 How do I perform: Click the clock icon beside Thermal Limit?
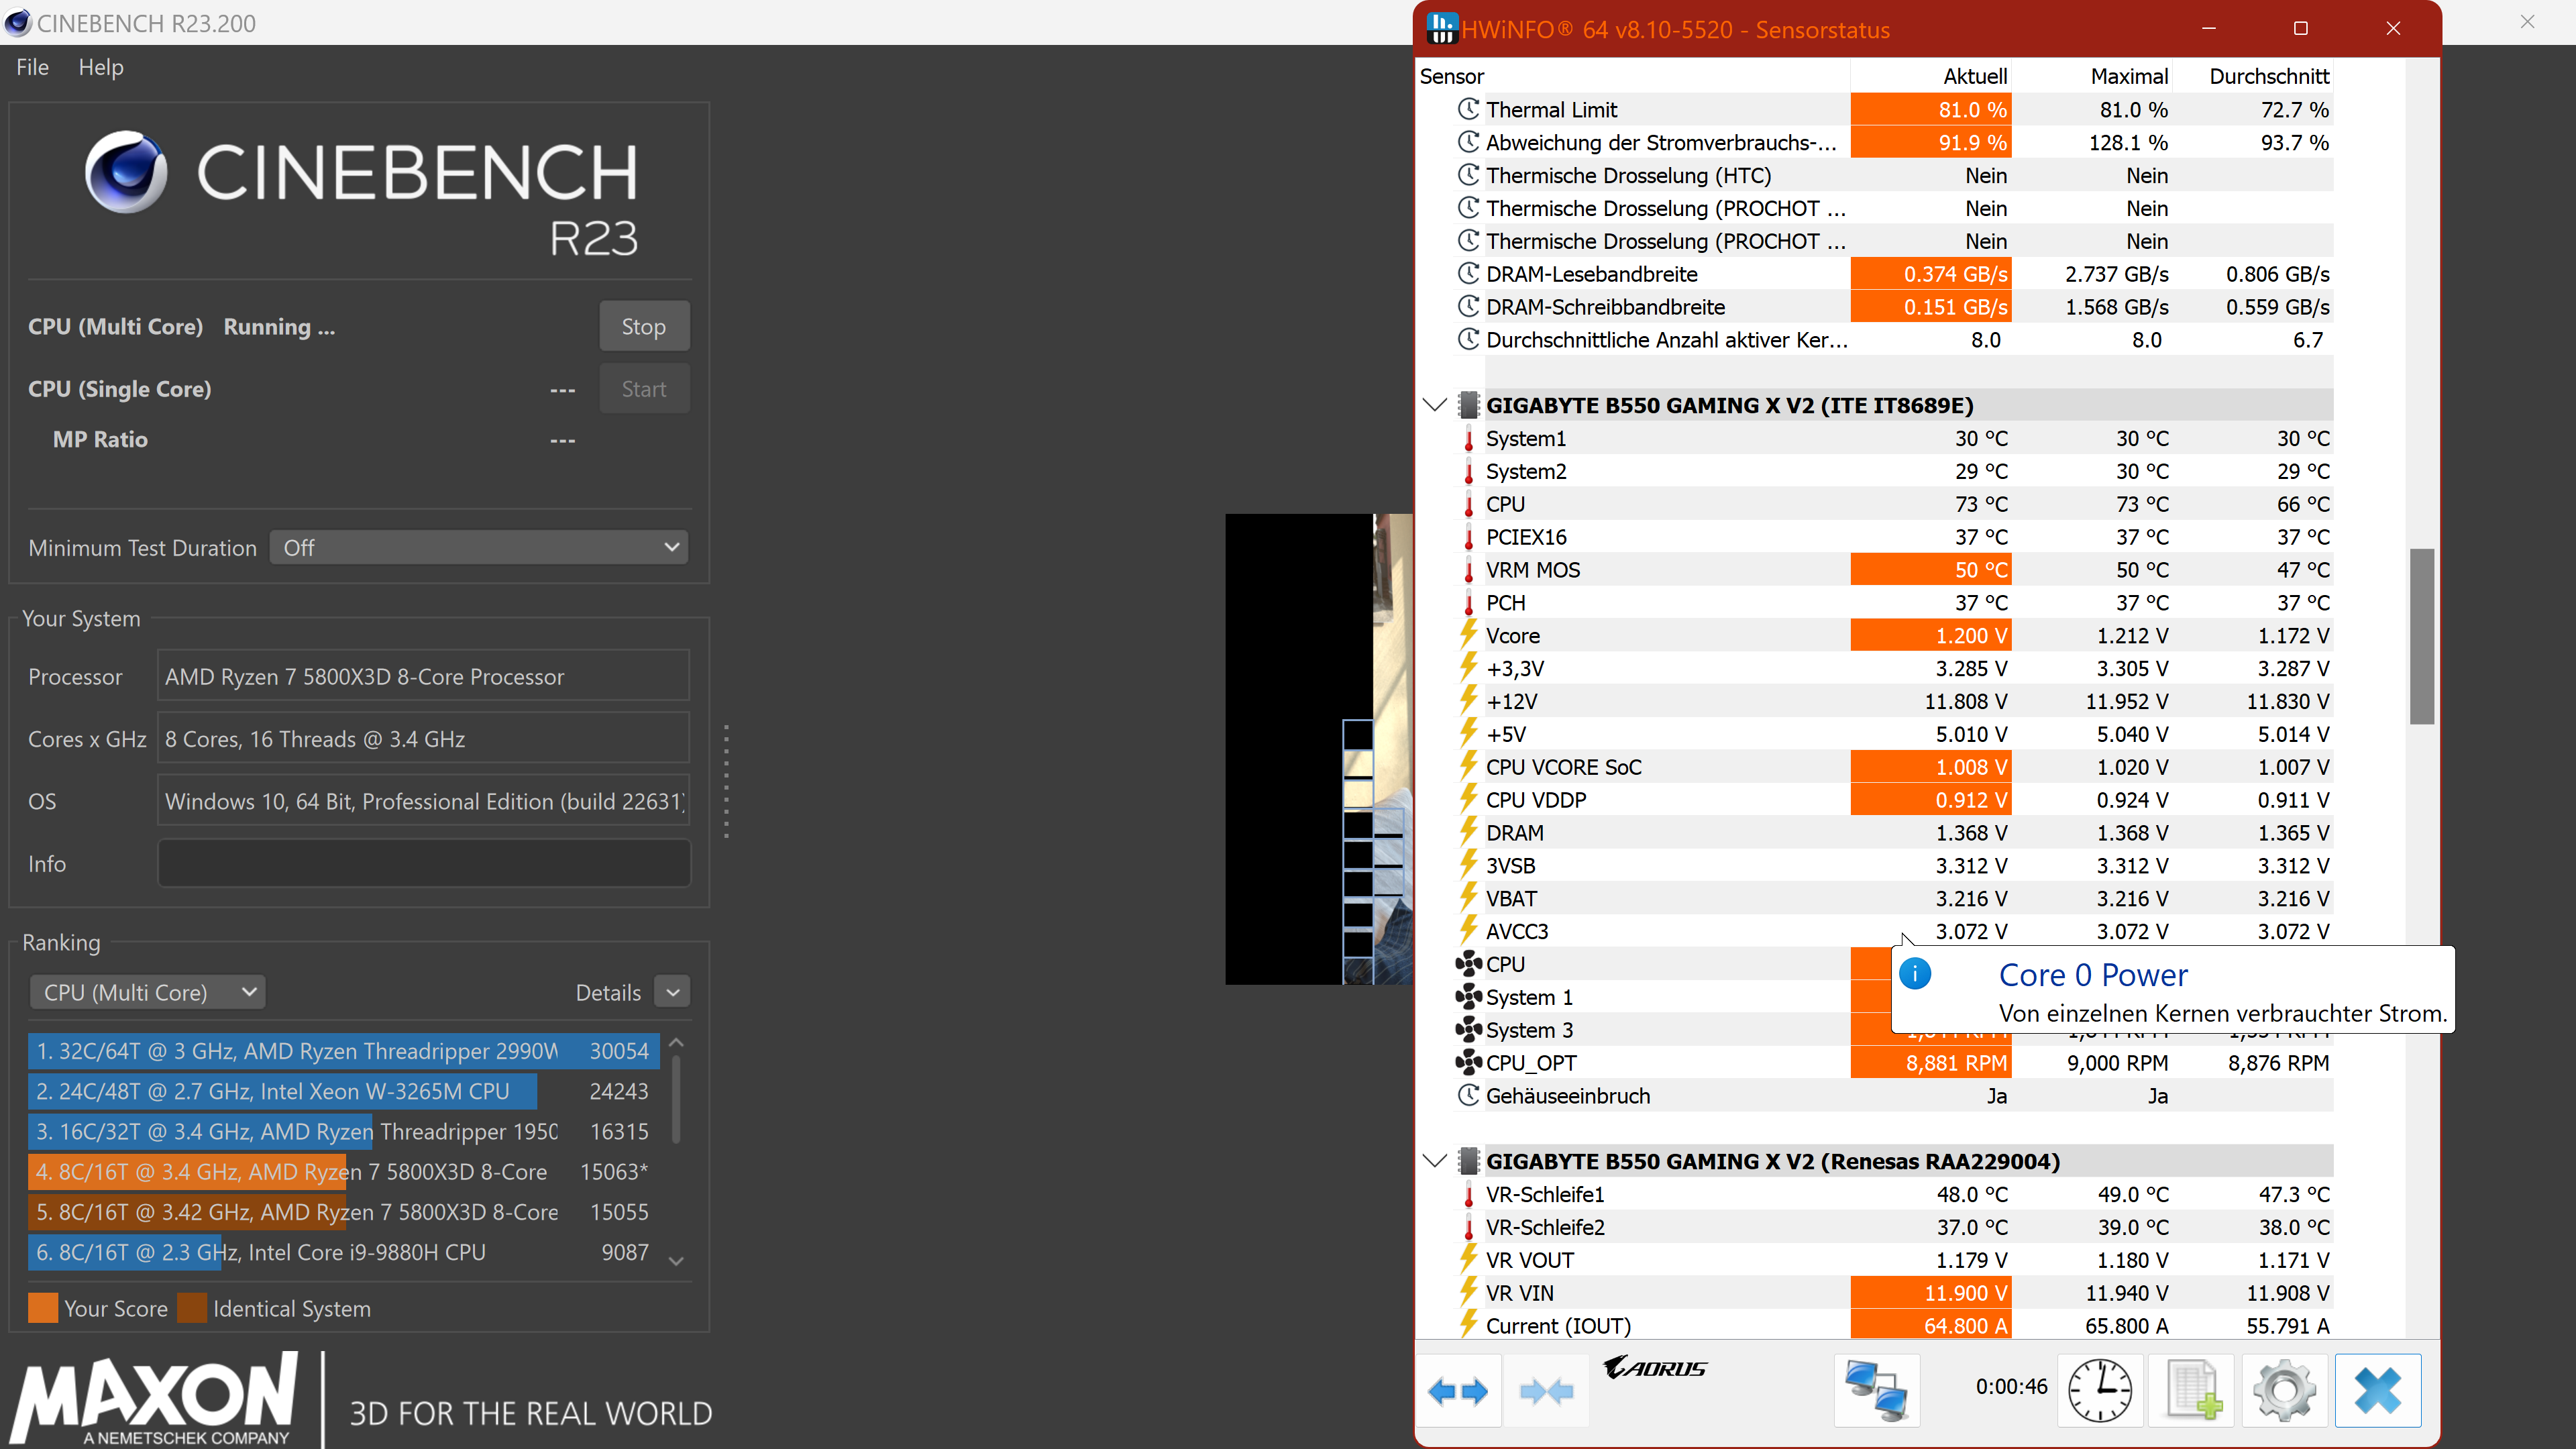pyautogui.click(x=1468, y=109)
